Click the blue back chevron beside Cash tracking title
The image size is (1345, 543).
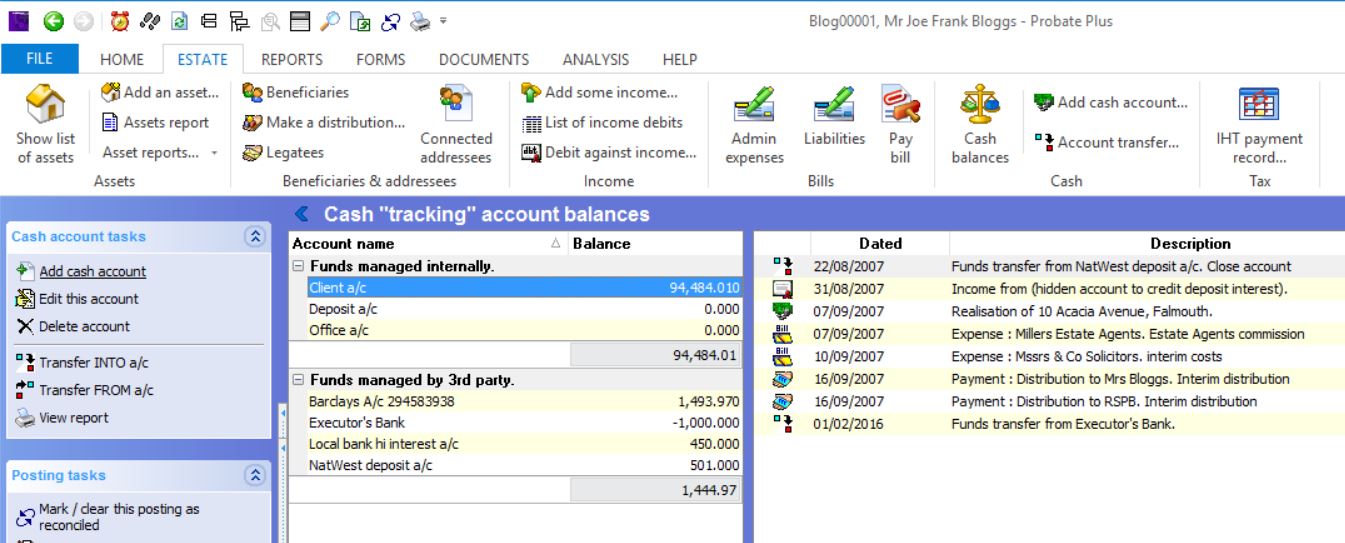(301, 214)
